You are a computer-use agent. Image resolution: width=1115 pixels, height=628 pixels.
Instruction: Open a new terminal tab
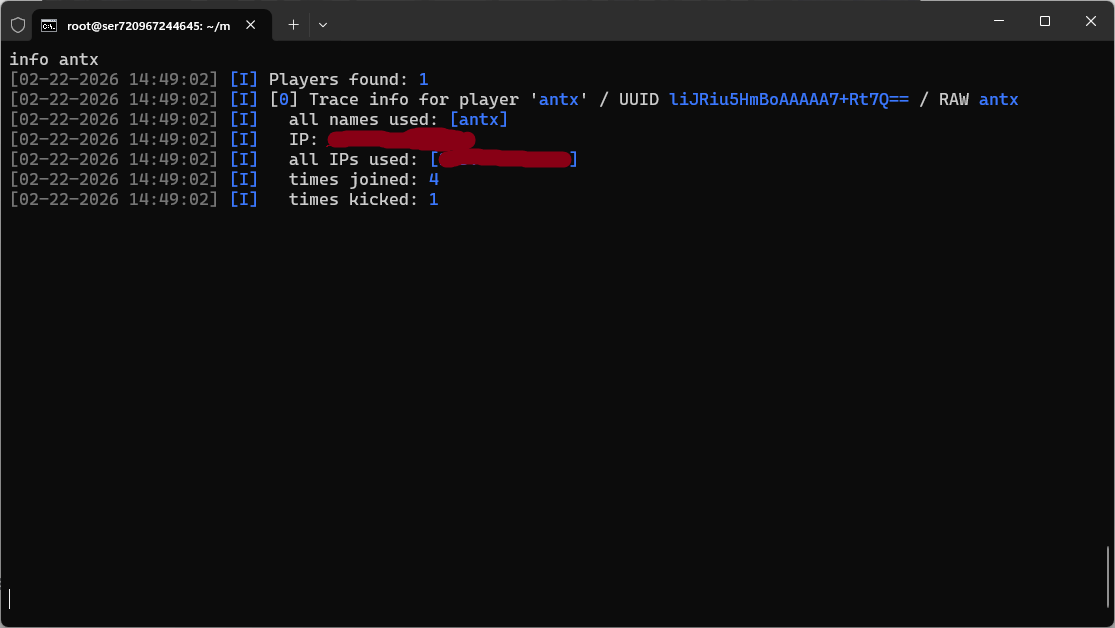(x=293, y=25)
